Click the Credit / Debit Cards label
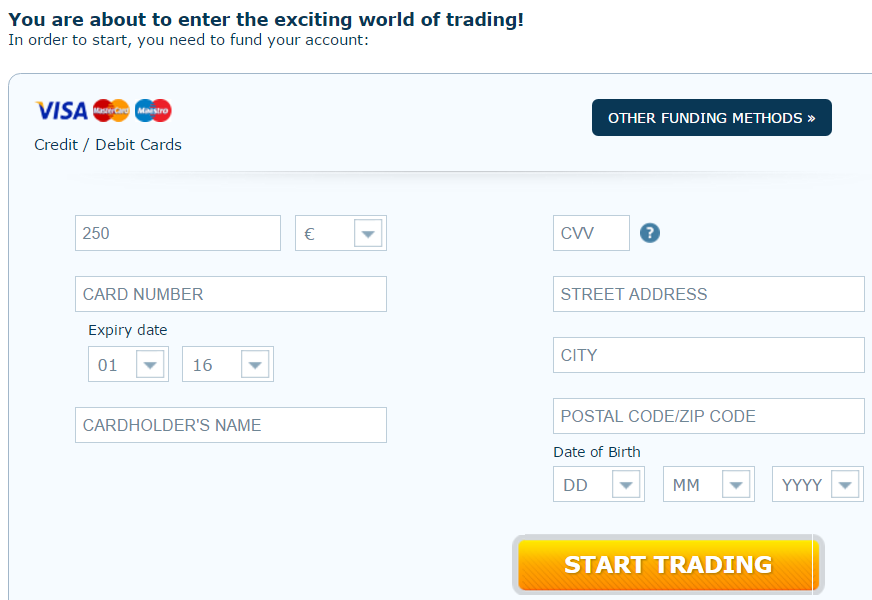872x600 pixels. 108,145
